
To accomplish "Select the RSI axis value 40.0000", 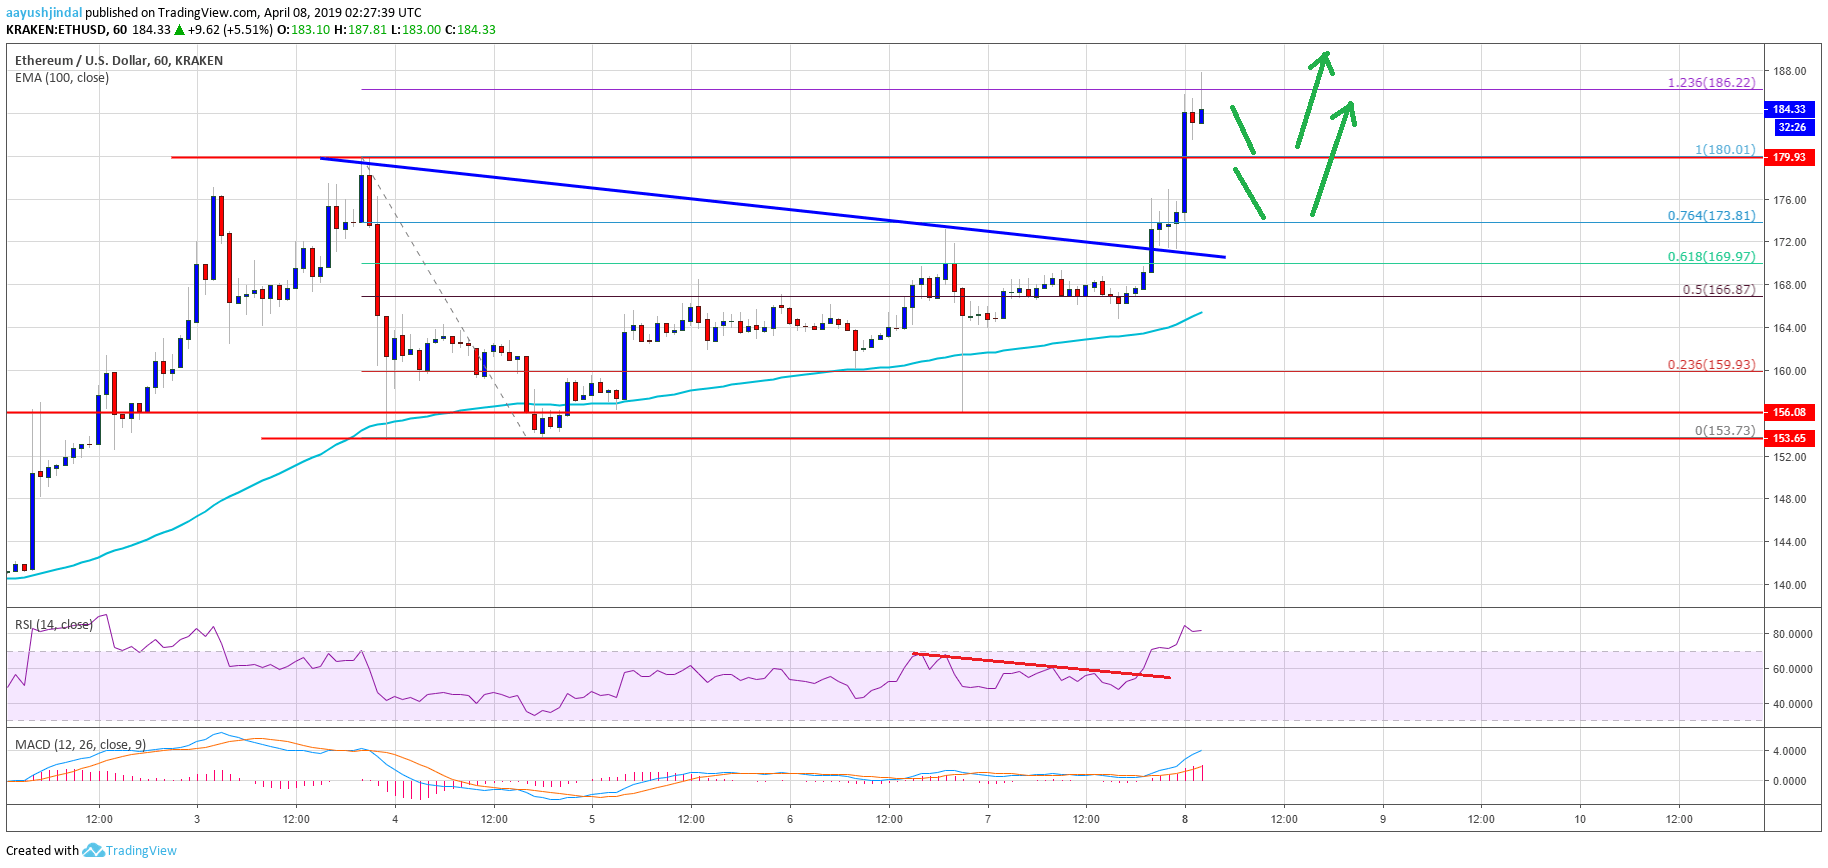I will click(x=1792, y=704).
